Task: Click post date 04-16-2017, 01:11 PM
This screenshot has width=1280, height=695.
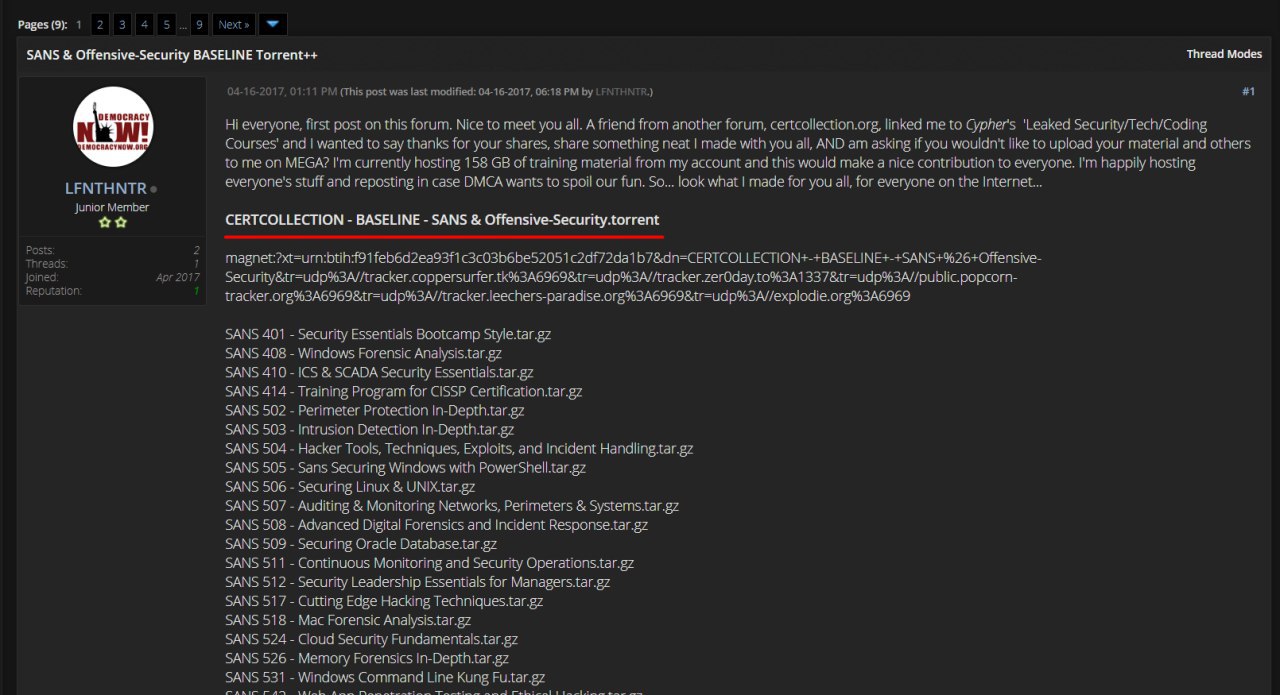Action: 282,92
